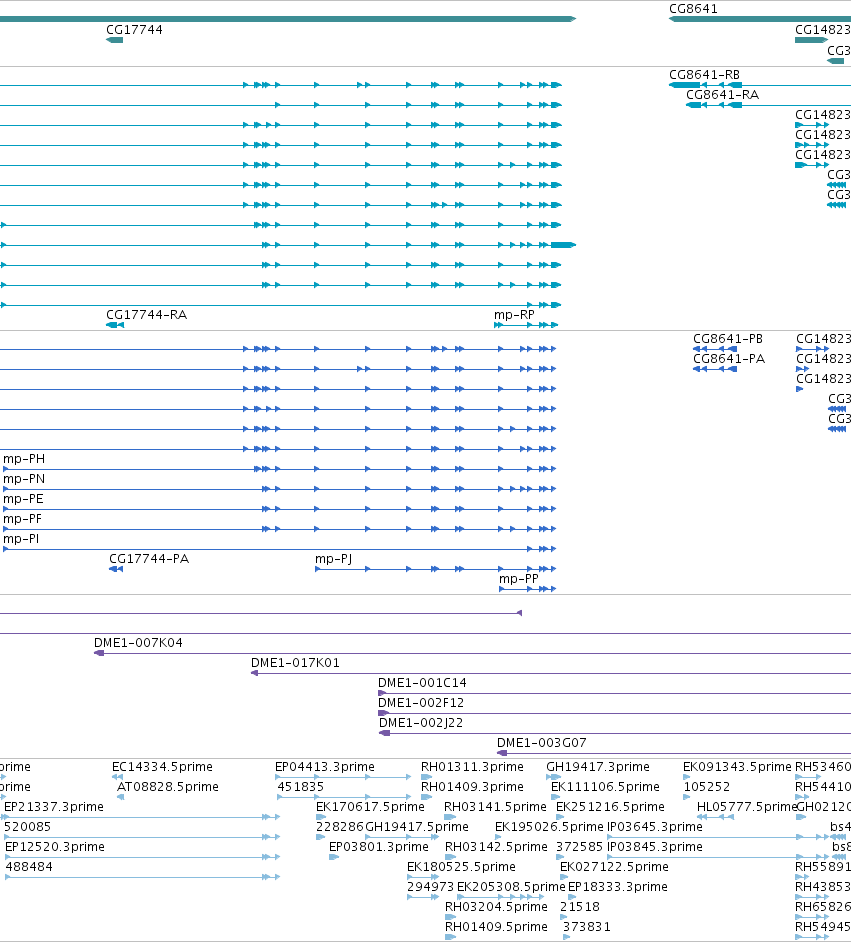Select the 372585 alignment label
This screenshot has width=851, height=942.
pos(580,847)
